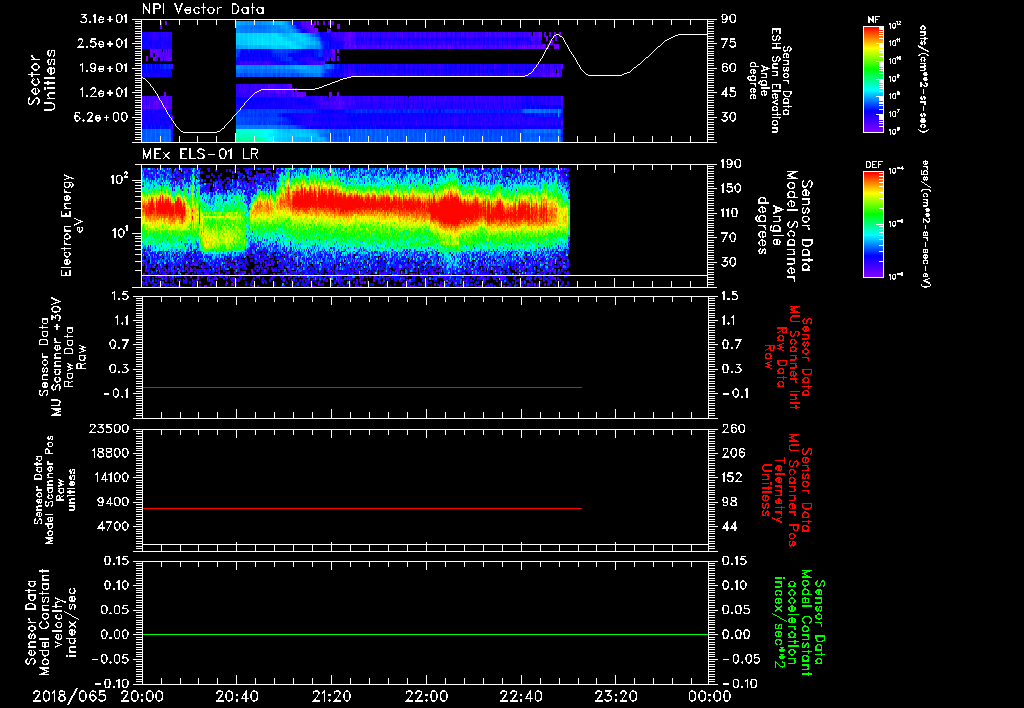Click the "Model Scanner Pos Raw unitless" axis title
Viewport: 1024px width, 708px height.
click(55, 490)
